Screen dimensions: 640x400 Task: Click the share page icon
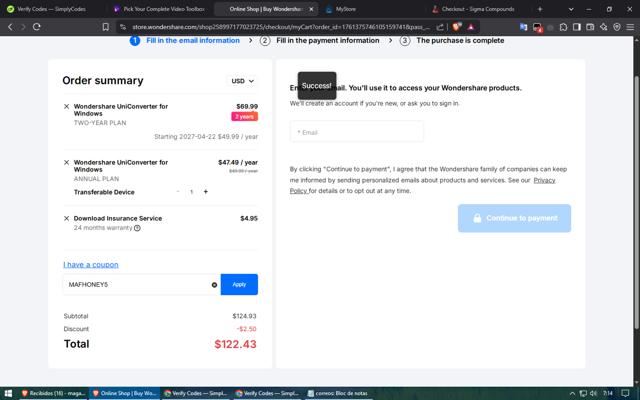[440, 27]
